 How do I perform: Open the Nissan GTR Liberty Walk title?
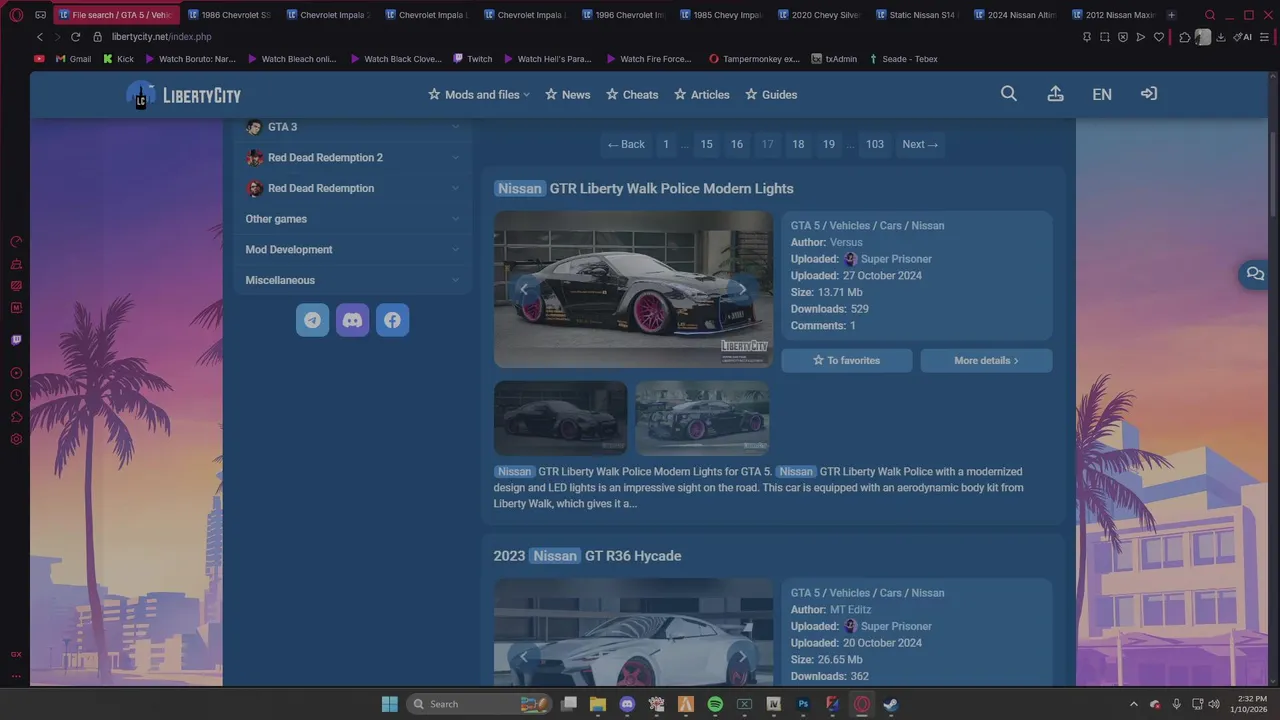pyautogui.click(x=643, y=188)
